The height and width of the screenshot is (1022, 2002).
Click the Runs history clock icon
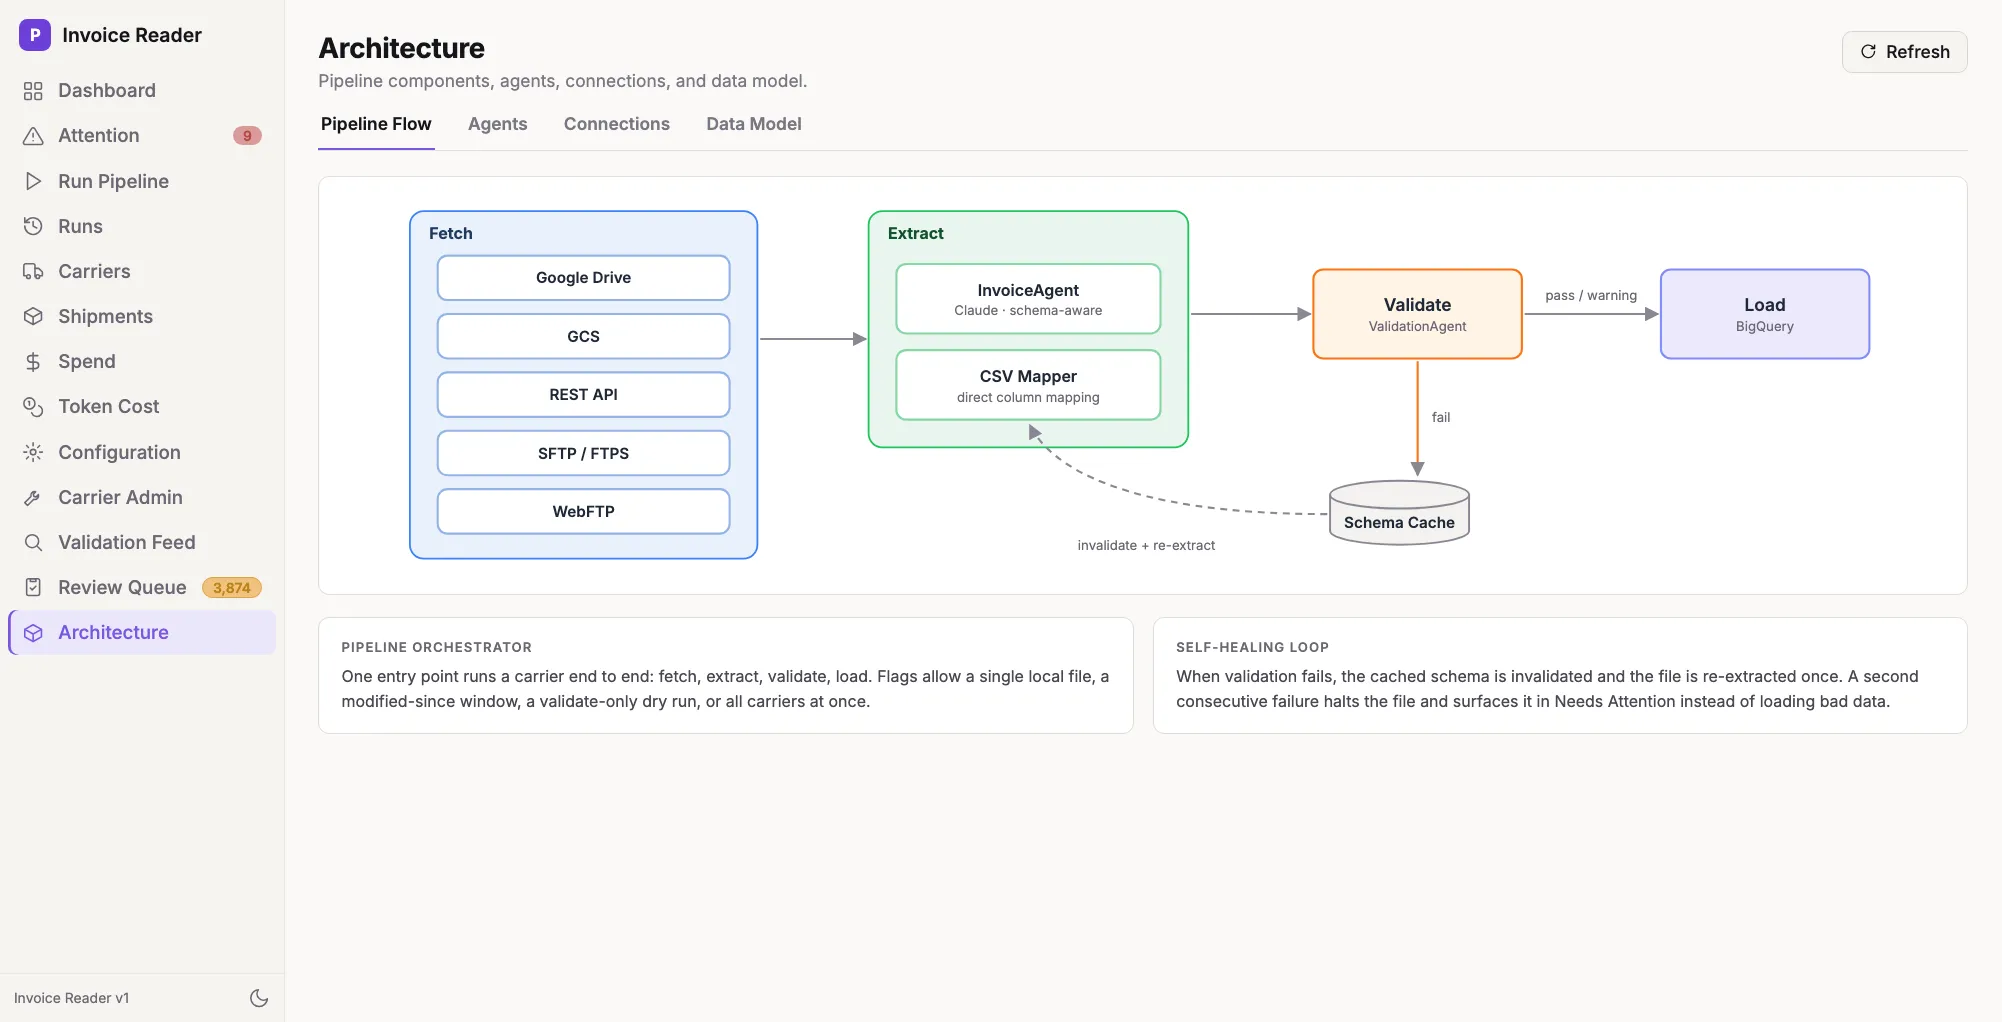tap(33, 226)
